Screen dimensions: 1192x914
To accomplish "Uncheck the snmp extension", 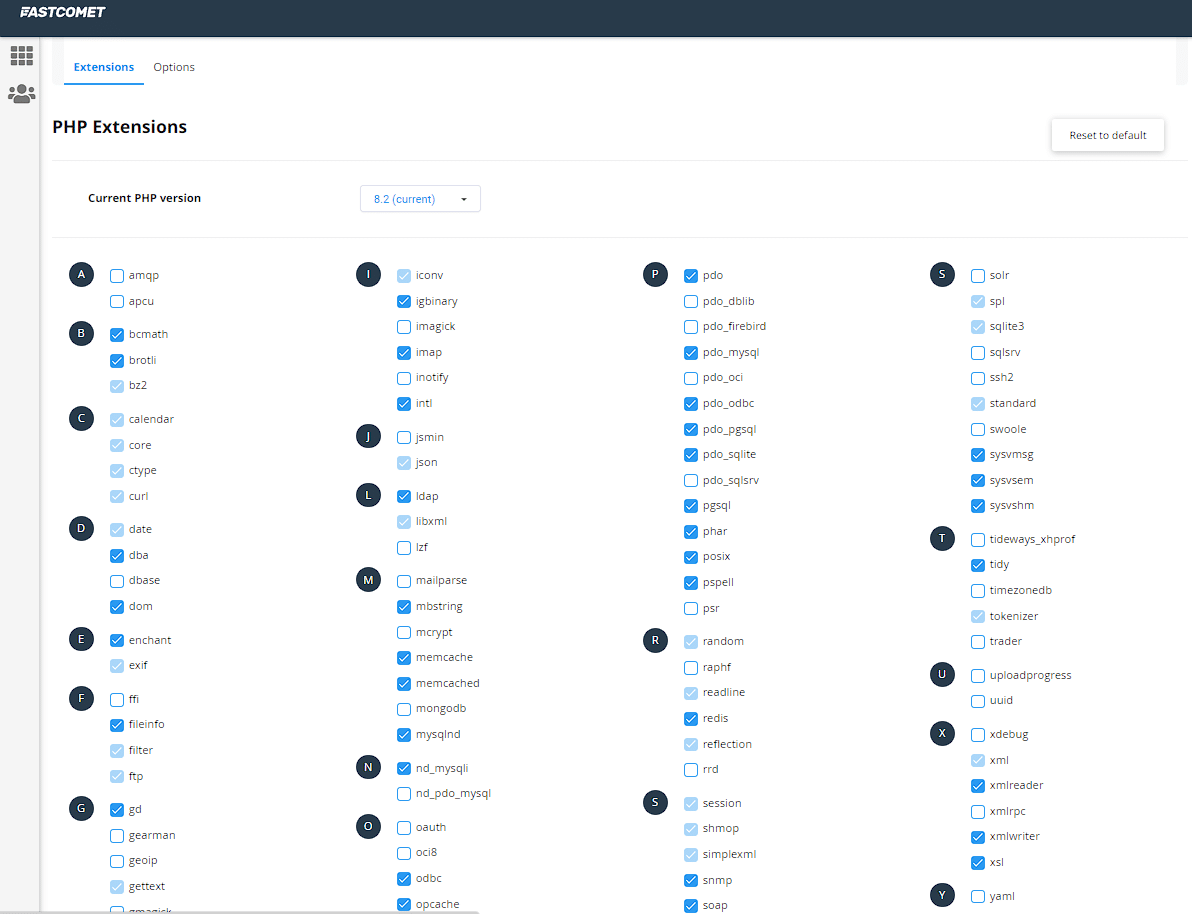I will tap(691, 881).
